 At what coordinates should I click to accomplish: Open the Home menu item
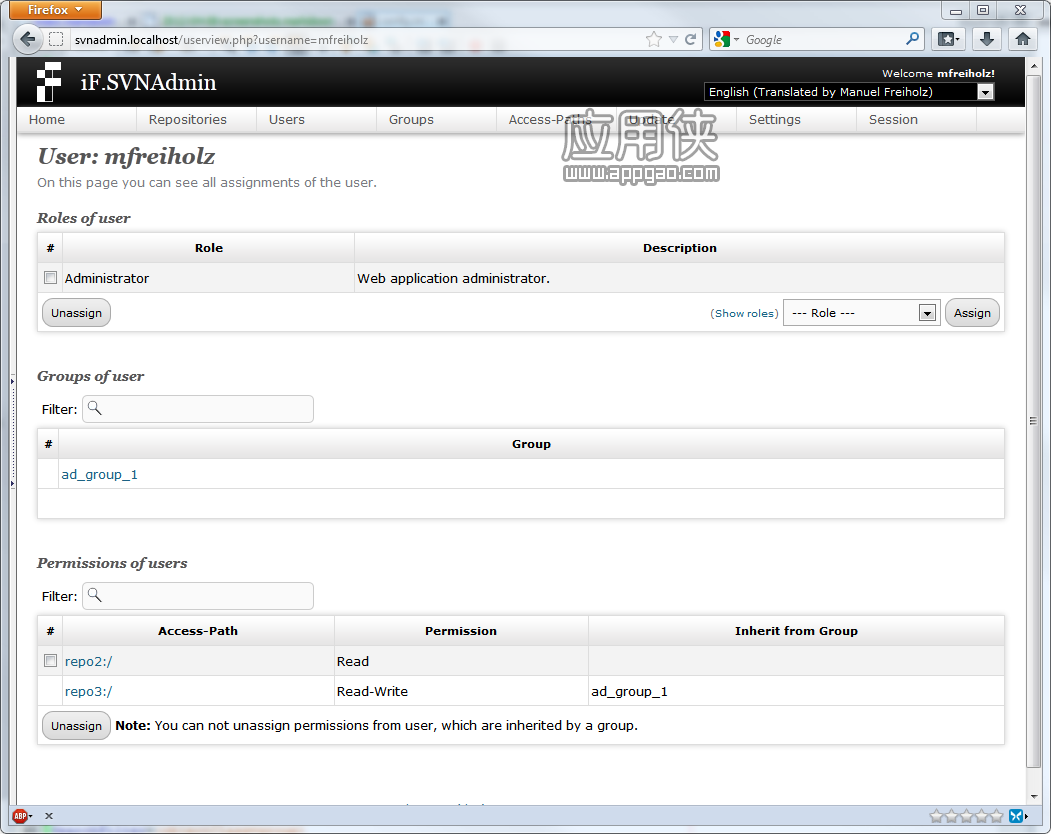(47, 119)
